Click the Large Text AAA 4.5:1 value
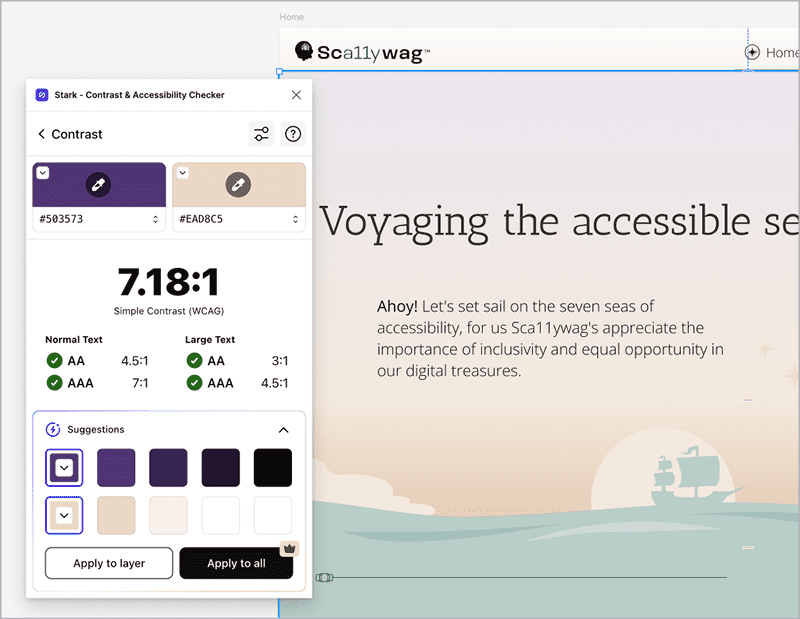Viewport: 800px width, 619px height. 274,383
